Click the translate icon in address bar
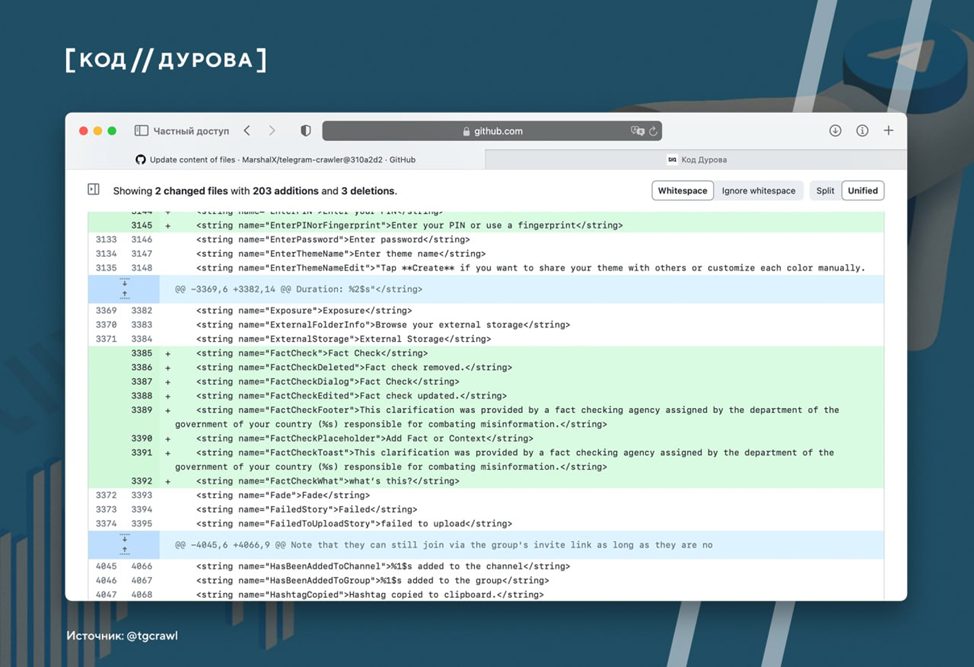The height and width of the screenshot is (667, 974). pos(637,131)
